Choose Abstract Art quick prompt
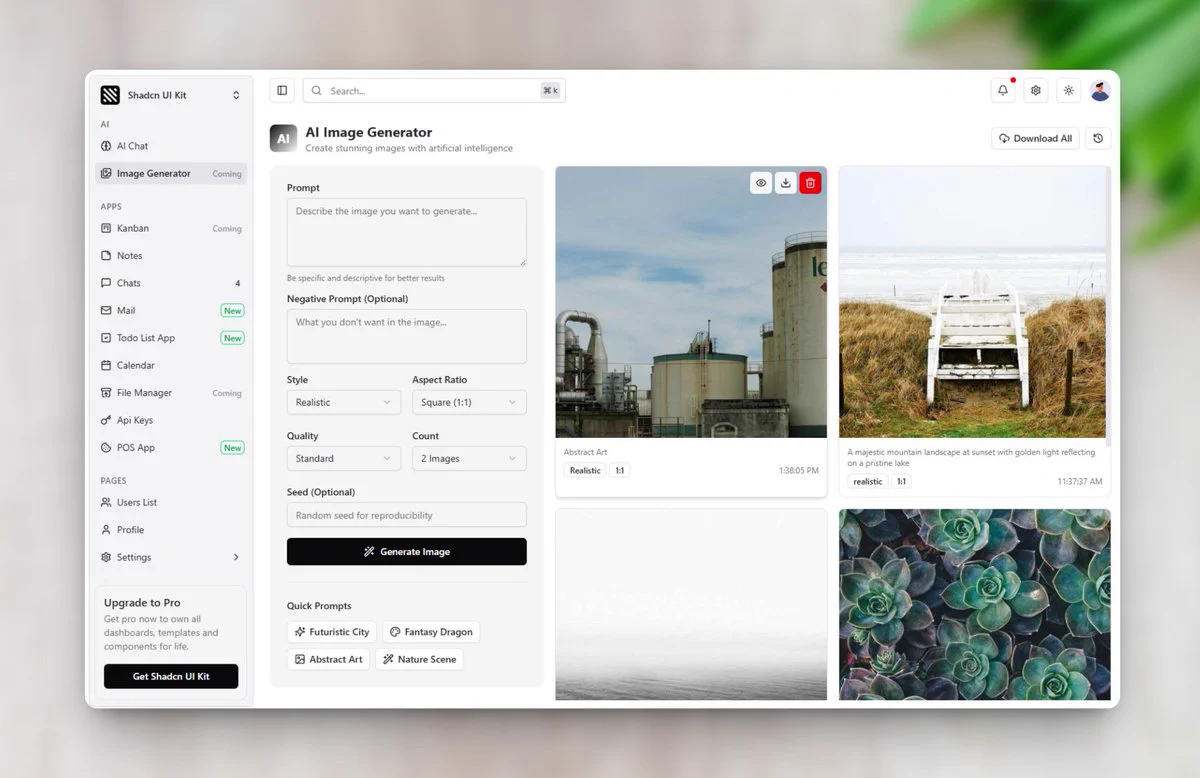Screen dimensions: 1200x778 click(328, 659)
